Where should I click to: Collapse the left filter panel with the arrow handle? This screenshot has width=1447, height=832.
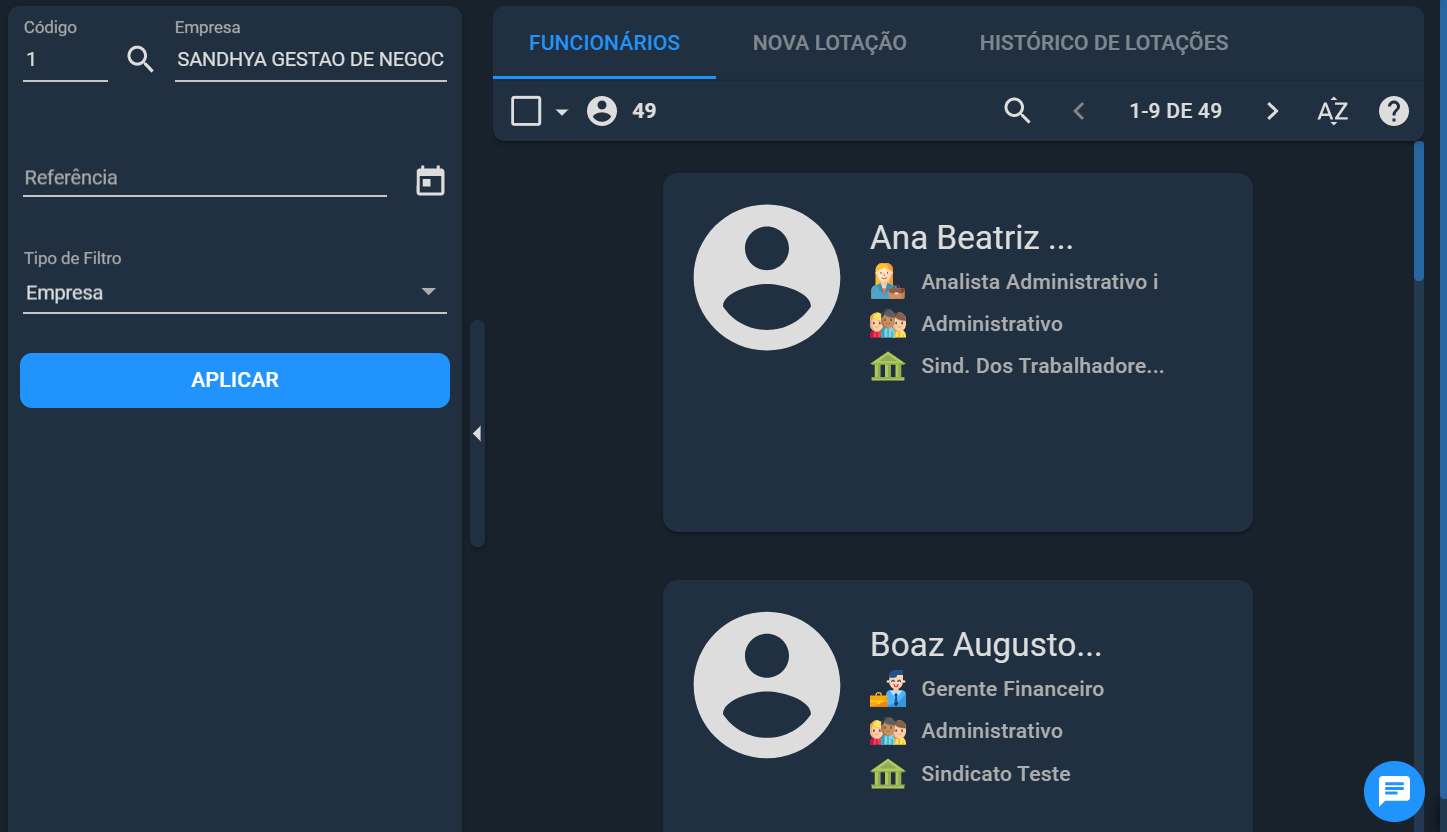477,433
